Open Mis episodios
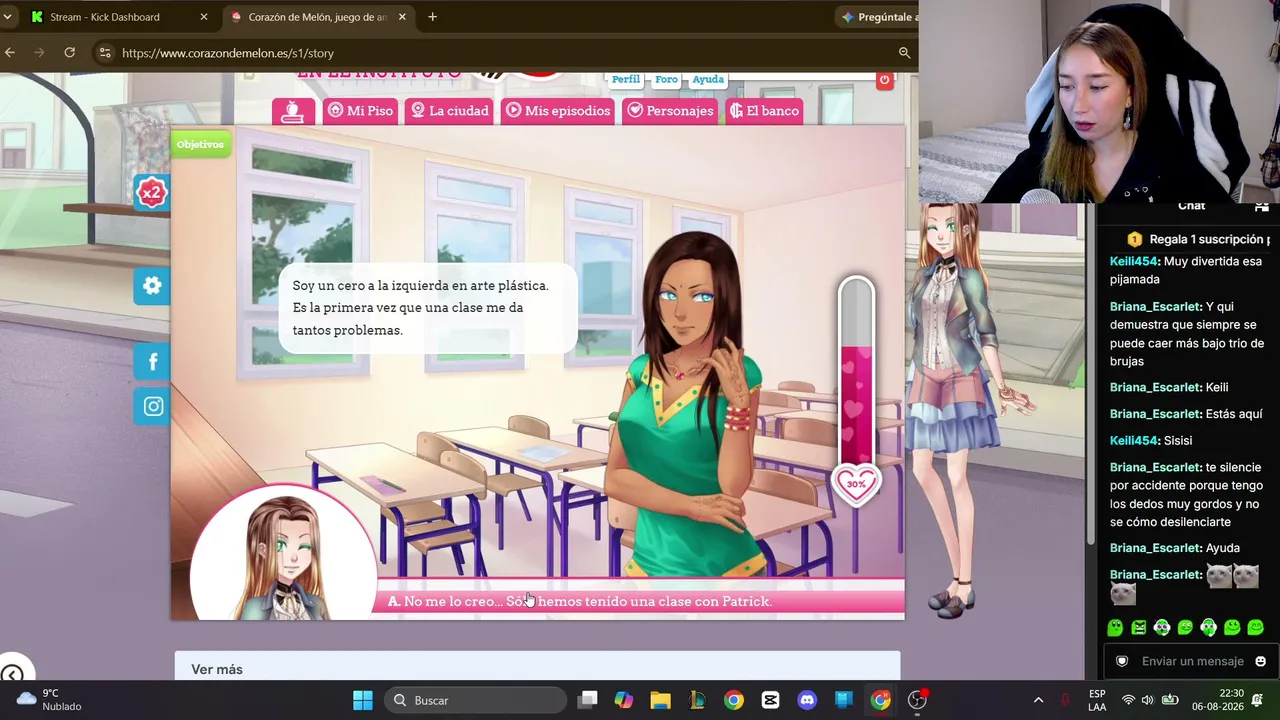The height and width of the screenshot is (720, 1280). point(558,111)
